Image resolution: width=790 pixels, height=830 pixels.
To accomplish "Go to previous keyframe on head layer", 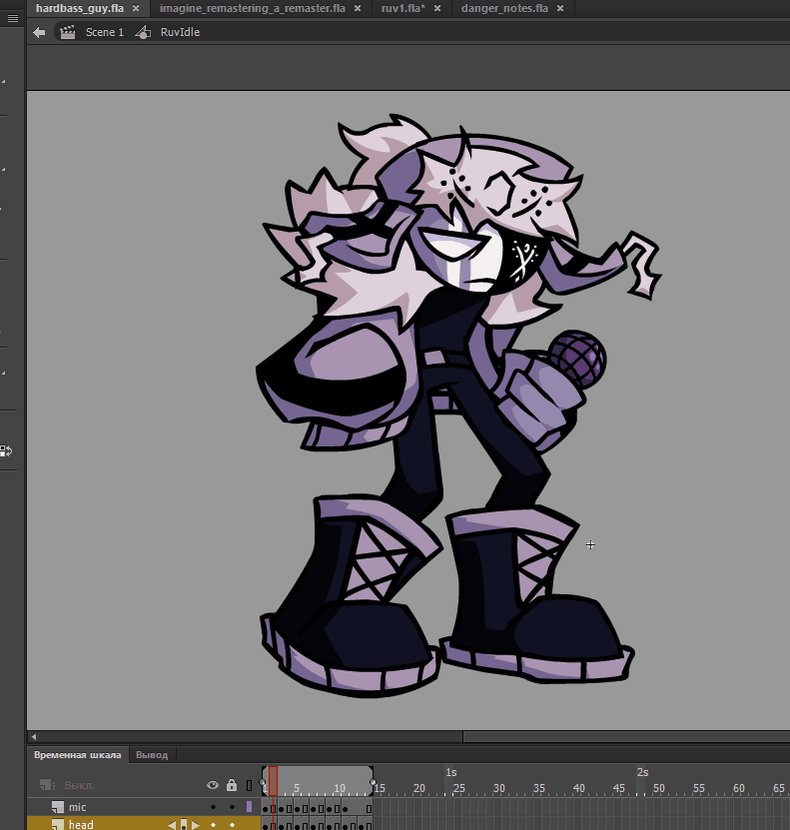I will pyautogui.click(x=172, y=825).
